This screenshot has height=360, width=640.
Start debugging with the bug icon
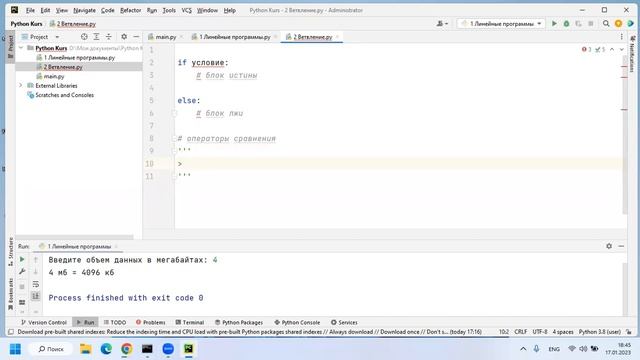(x=566, y=24)
